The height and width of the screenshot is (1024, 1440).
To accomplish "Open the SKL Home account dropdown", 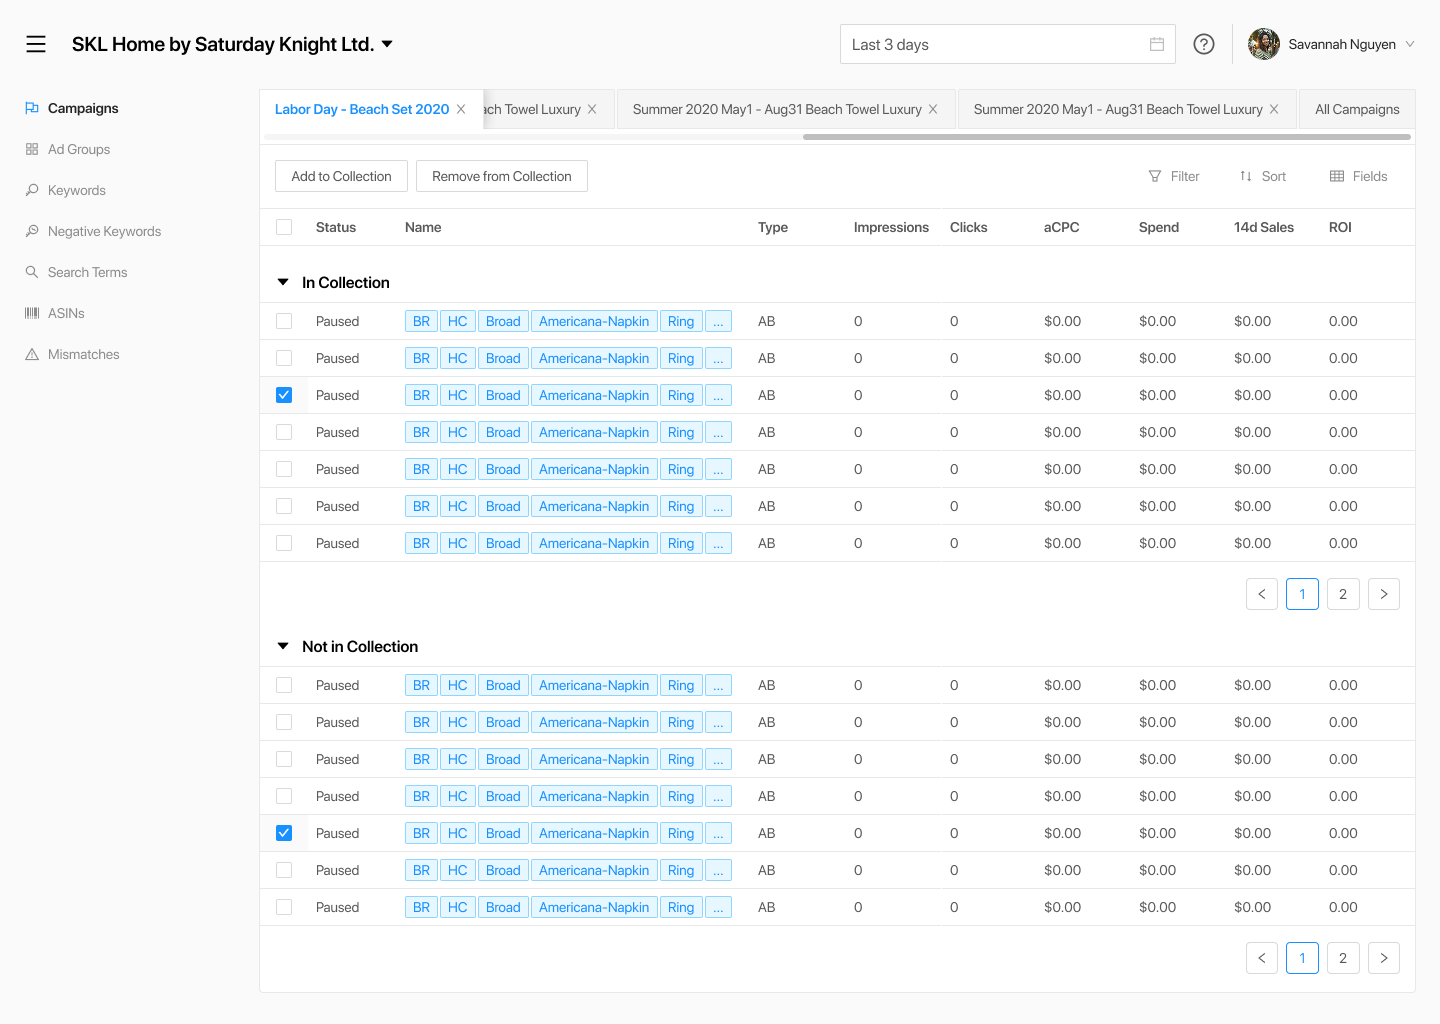I will pyautogui.click(x=387, y=44).
